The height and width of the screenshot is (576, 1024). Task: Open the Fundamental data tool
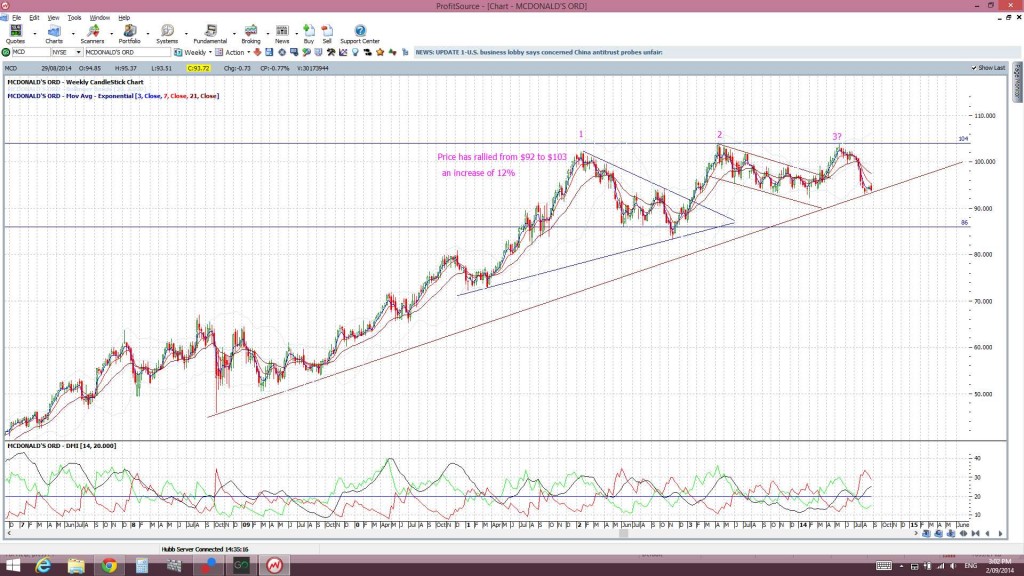[210, 34]
